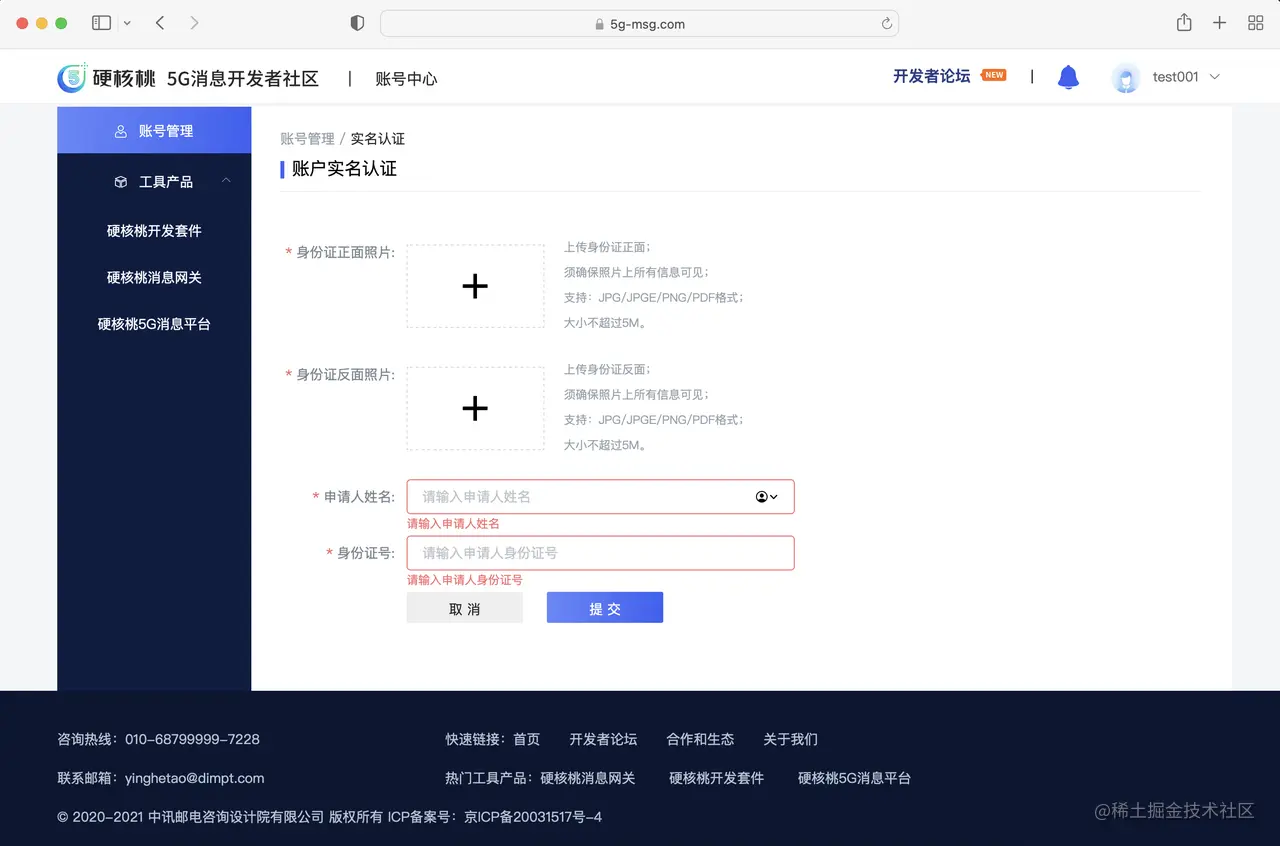
Task: Click footer 硬核桃5G消息平台 link
Action: tap(854, 778)
